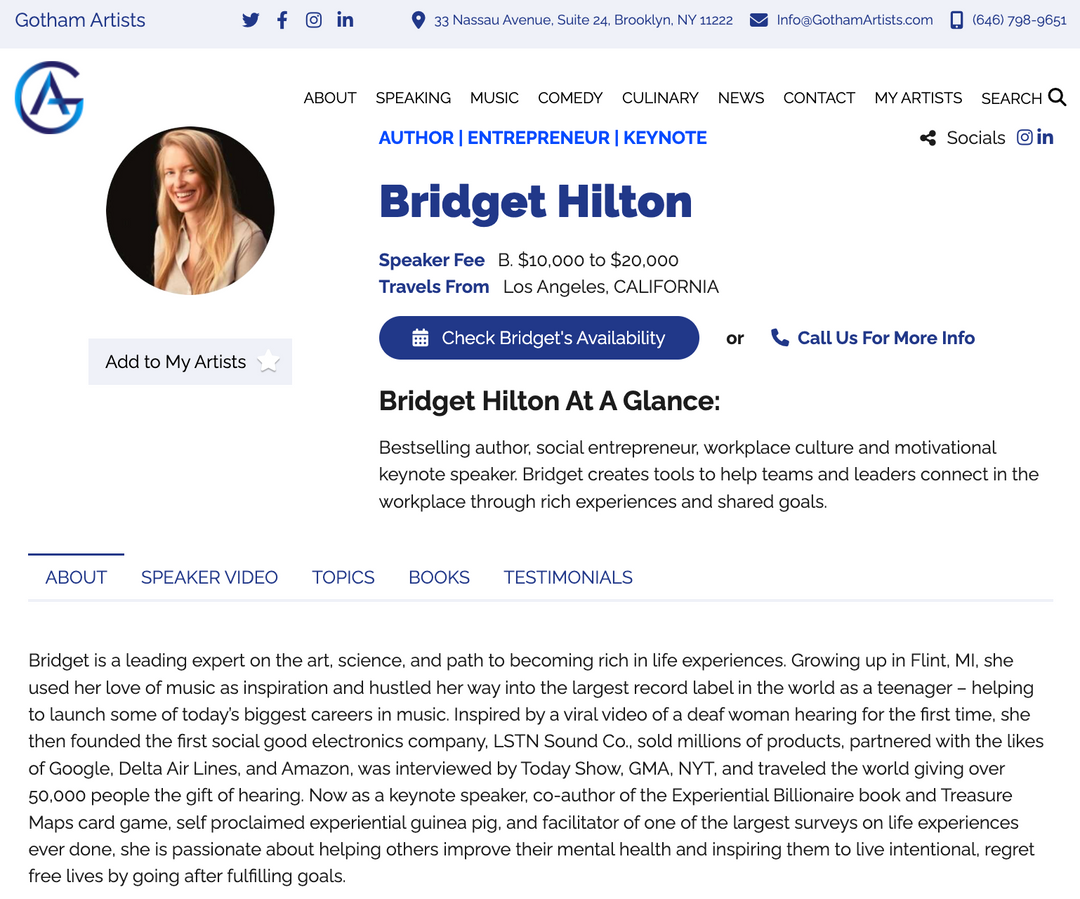Click the Gotham Artists AG logo
Screen dimensions: 1080x899
tap(49, 97)
